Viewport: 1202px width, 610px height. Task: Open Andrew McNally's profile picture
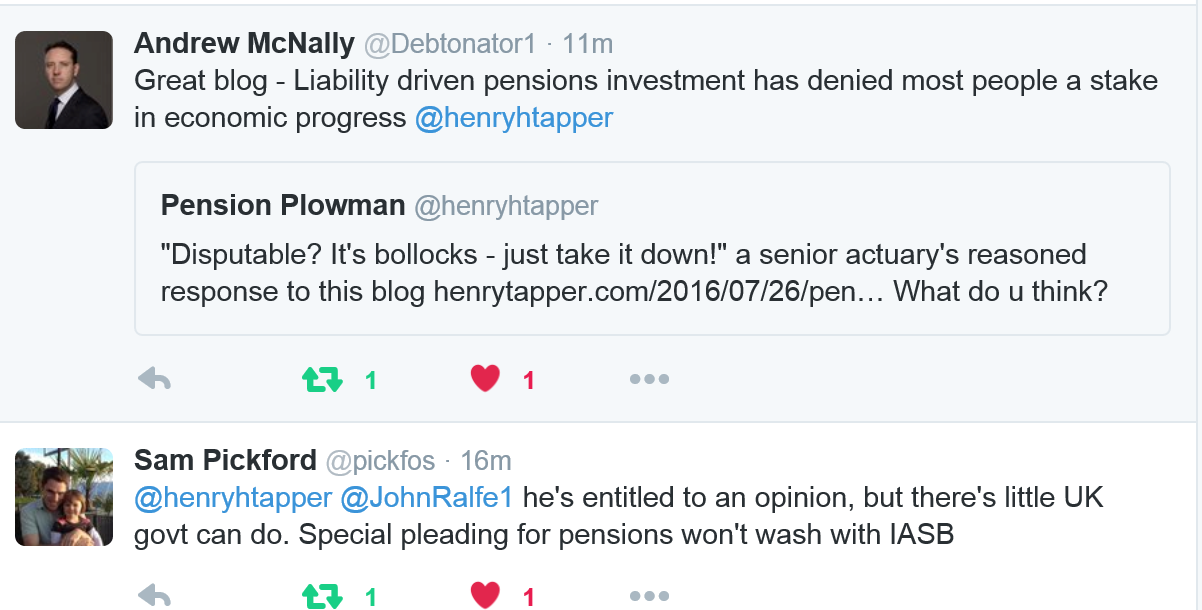pos(64,80)
